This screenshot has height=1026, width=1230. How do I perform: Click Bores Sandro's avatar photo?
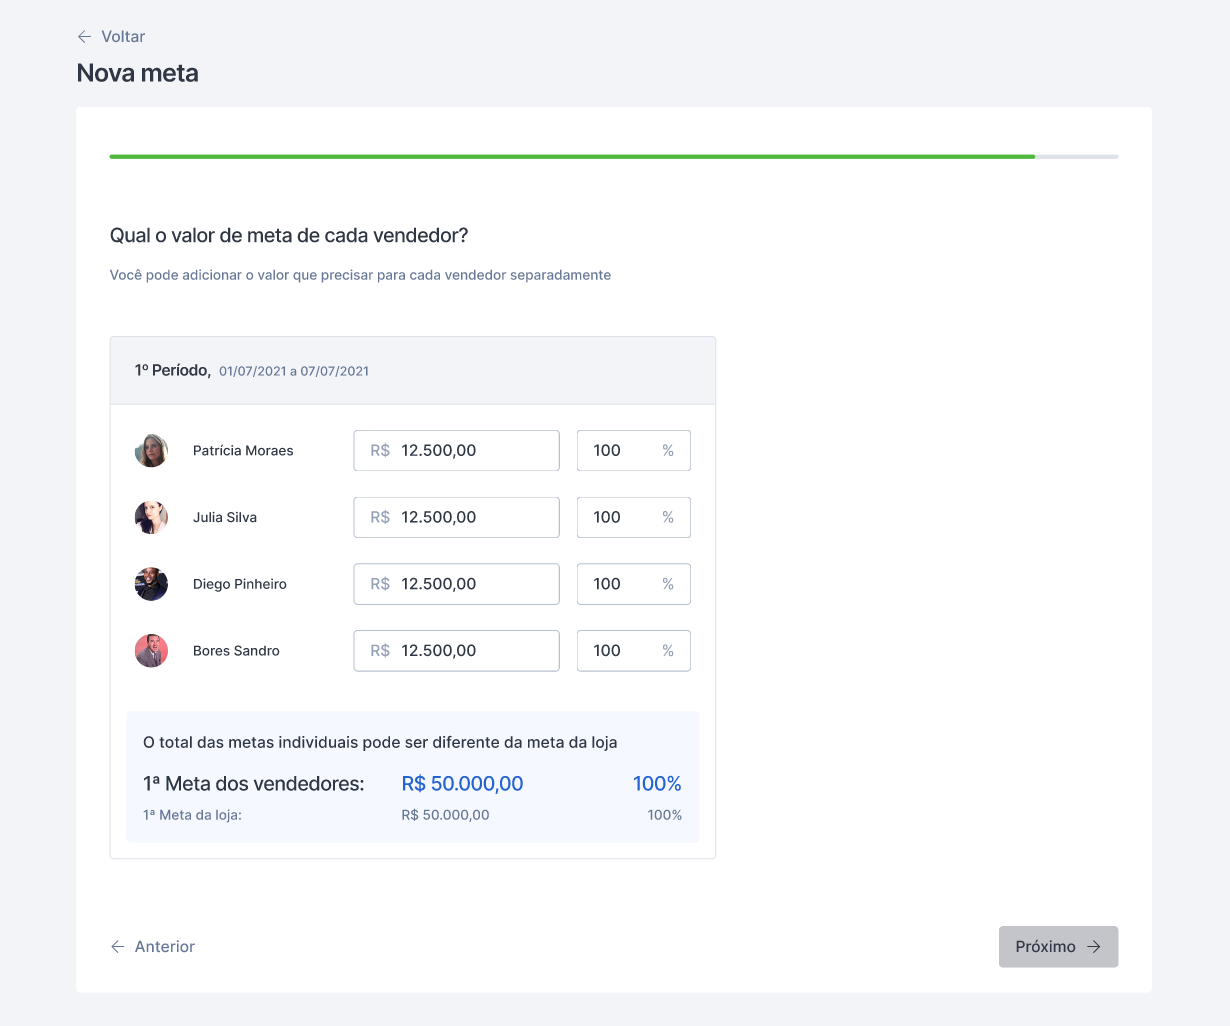tap(151, 651)
